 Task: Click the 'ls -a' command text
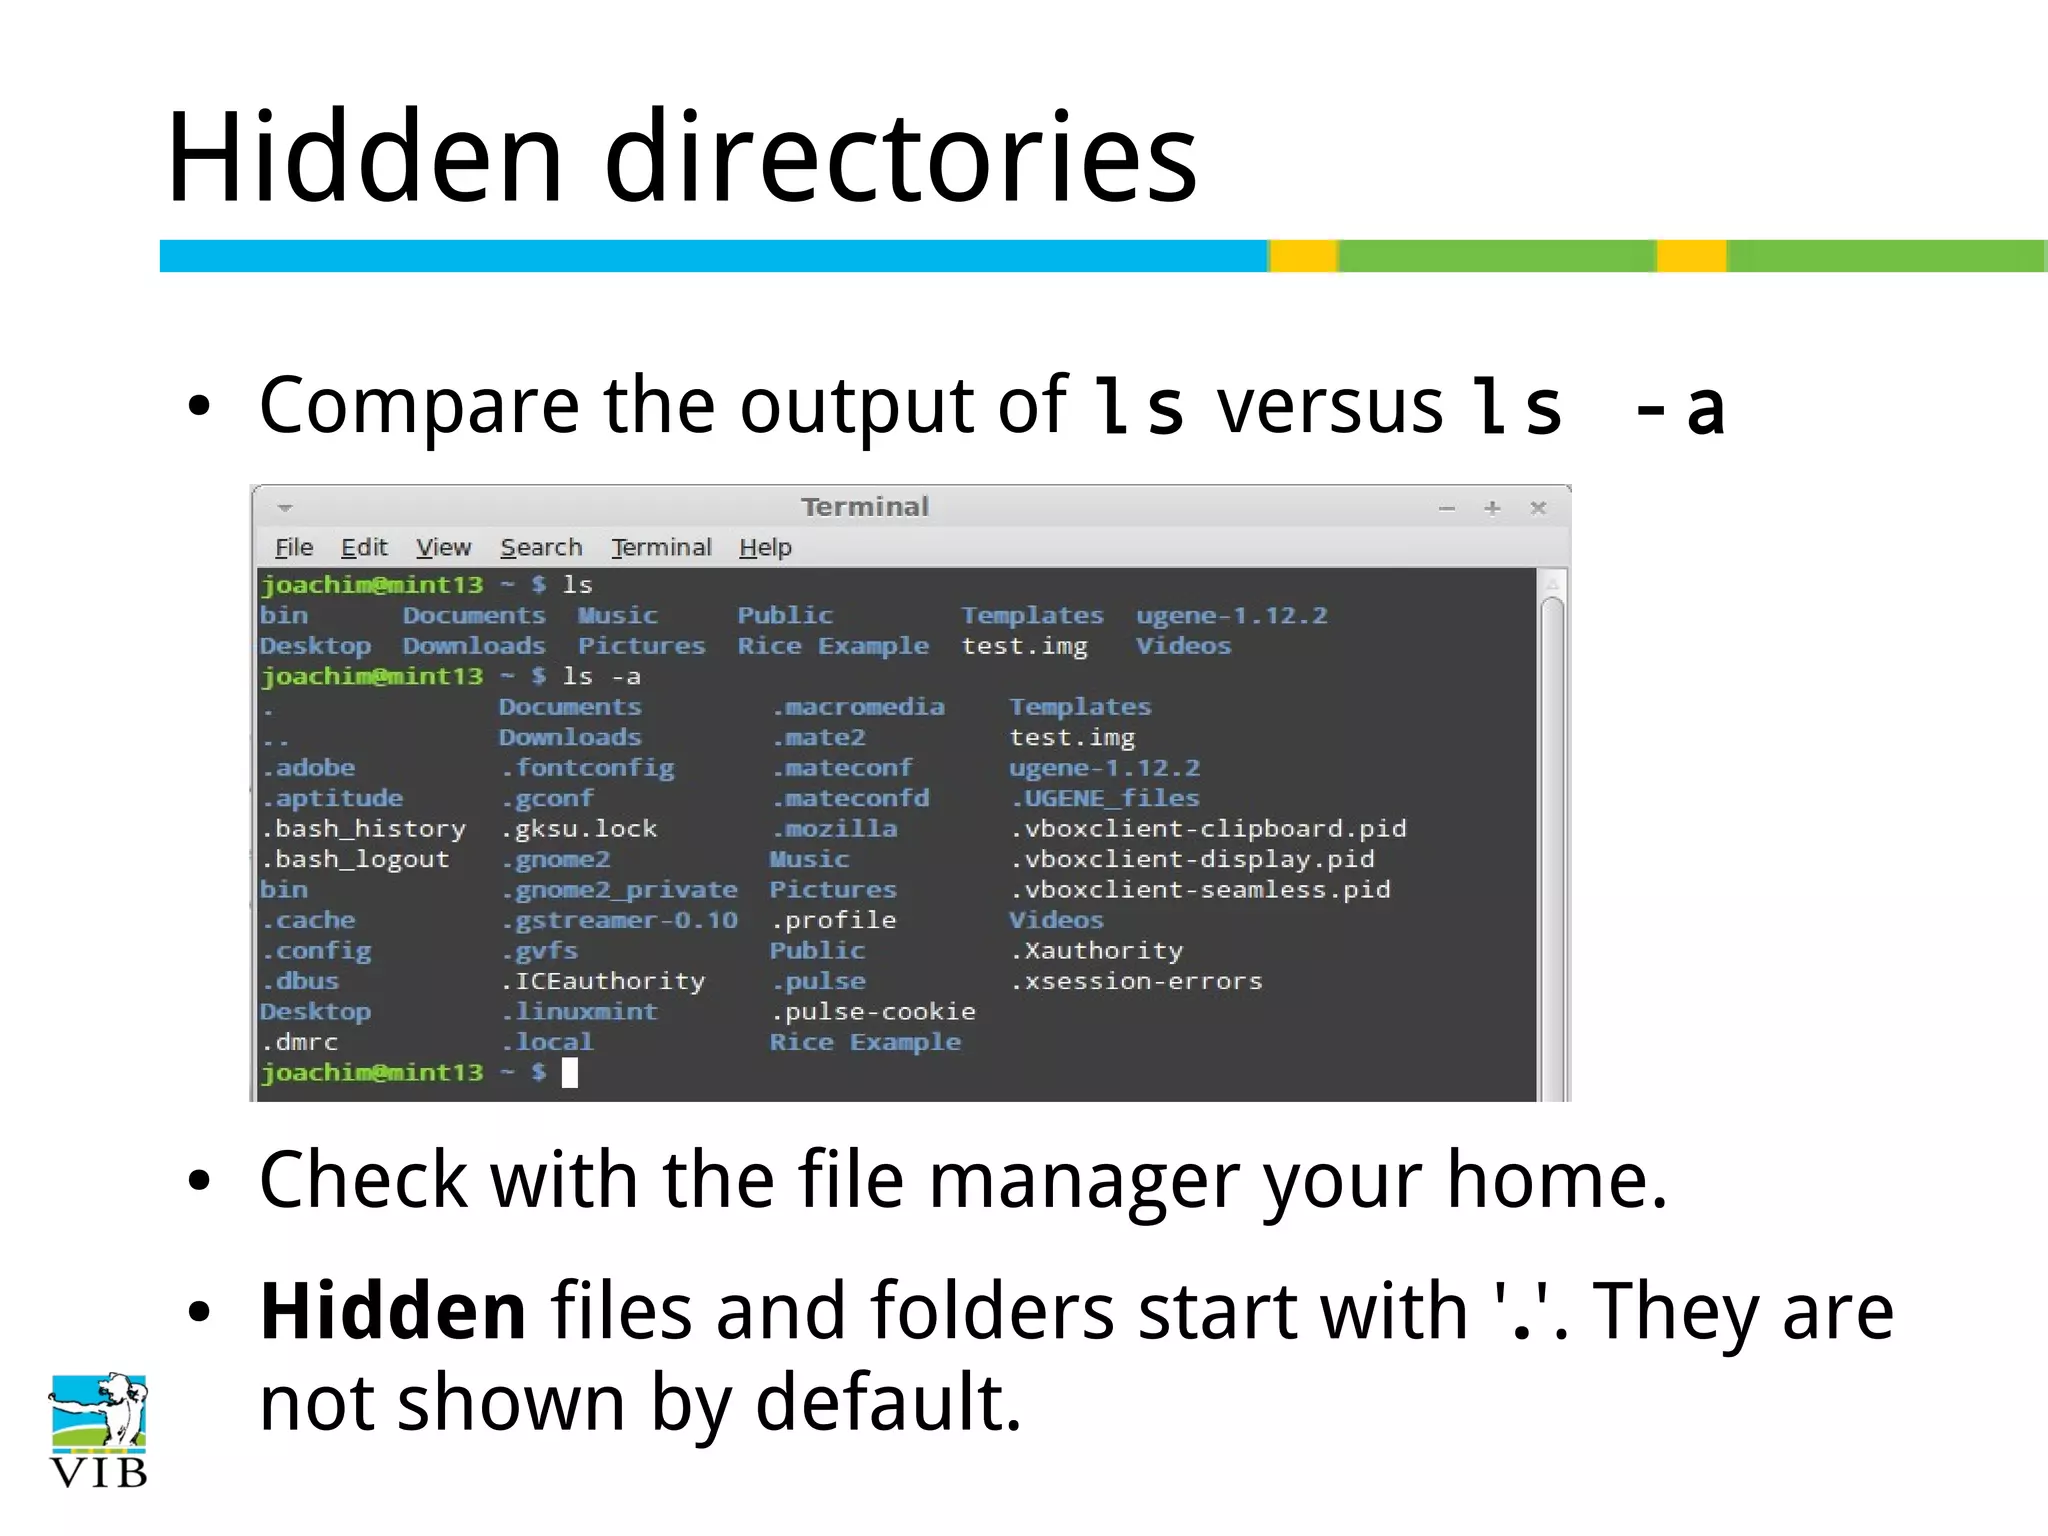click(602, 677)
